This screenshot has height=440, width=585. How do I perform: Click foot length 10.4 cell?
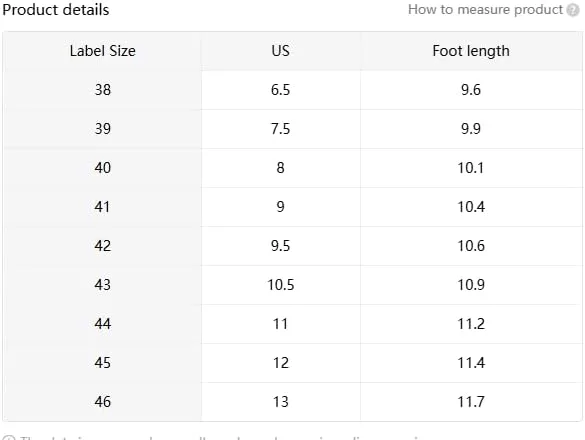point(471,207)
